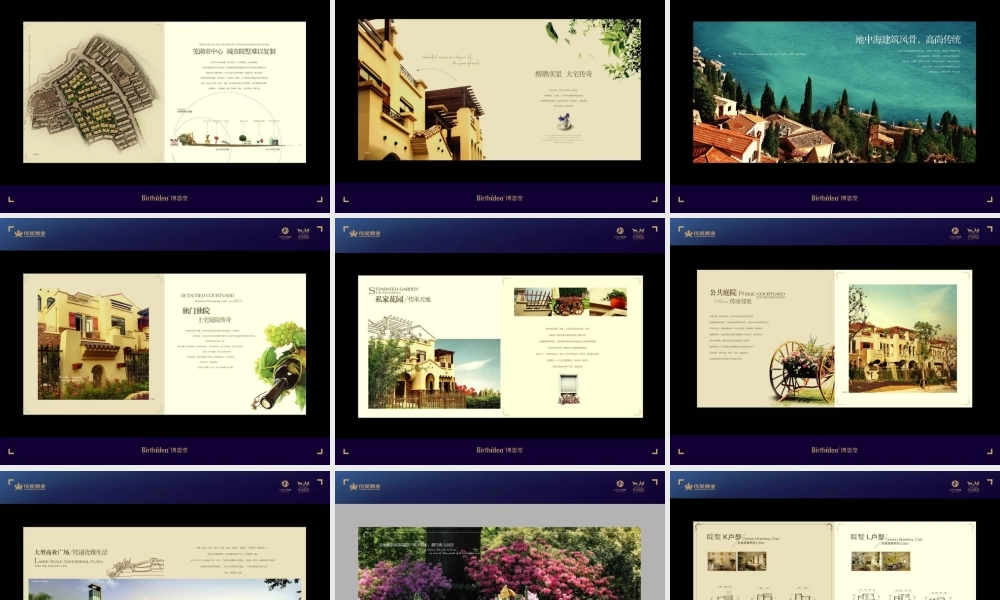This screenshot has height=600, width=1000.
Task: Click 伟星置业 logo above floor plan slide
Action: pyautogui.click(x=700, y=487)
